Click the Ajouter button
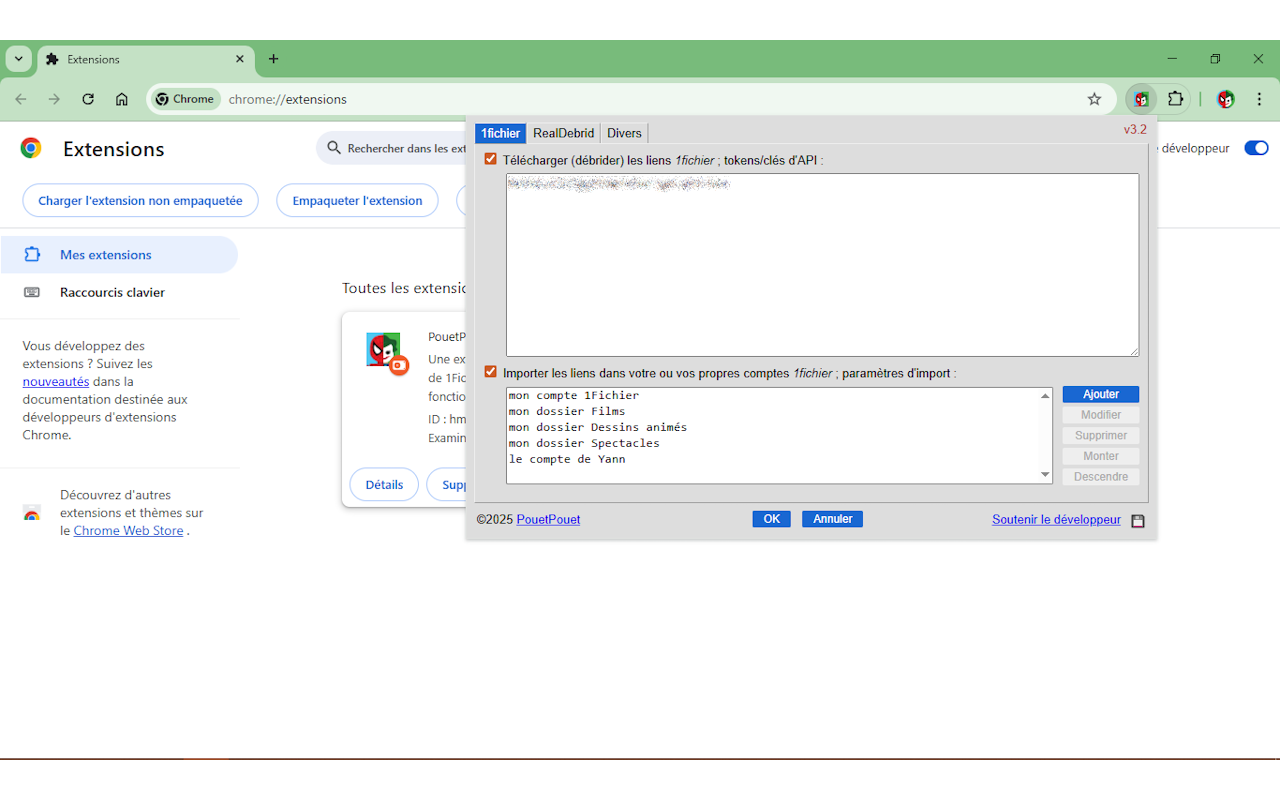1280x800 pixels. tap(1101, 394)
